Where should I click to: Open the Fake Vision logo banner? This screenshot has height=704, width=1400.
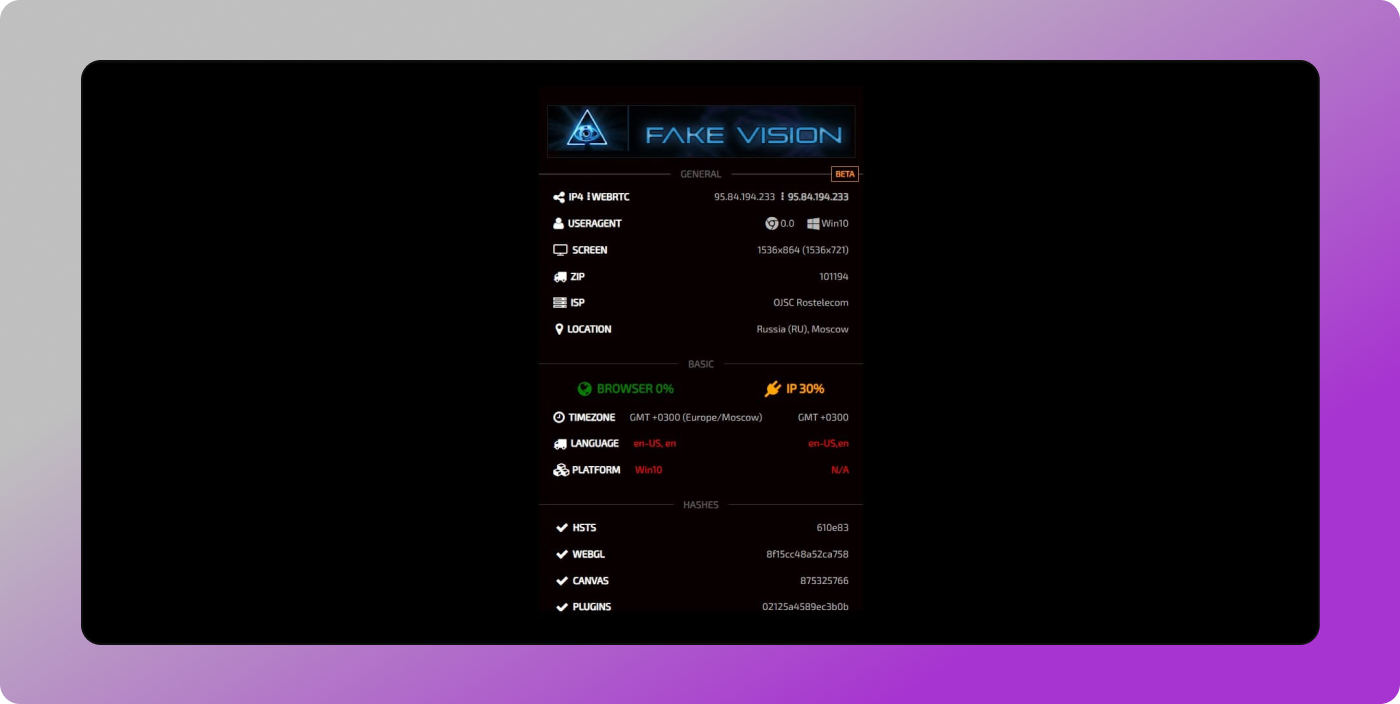[x=700, y=130]
